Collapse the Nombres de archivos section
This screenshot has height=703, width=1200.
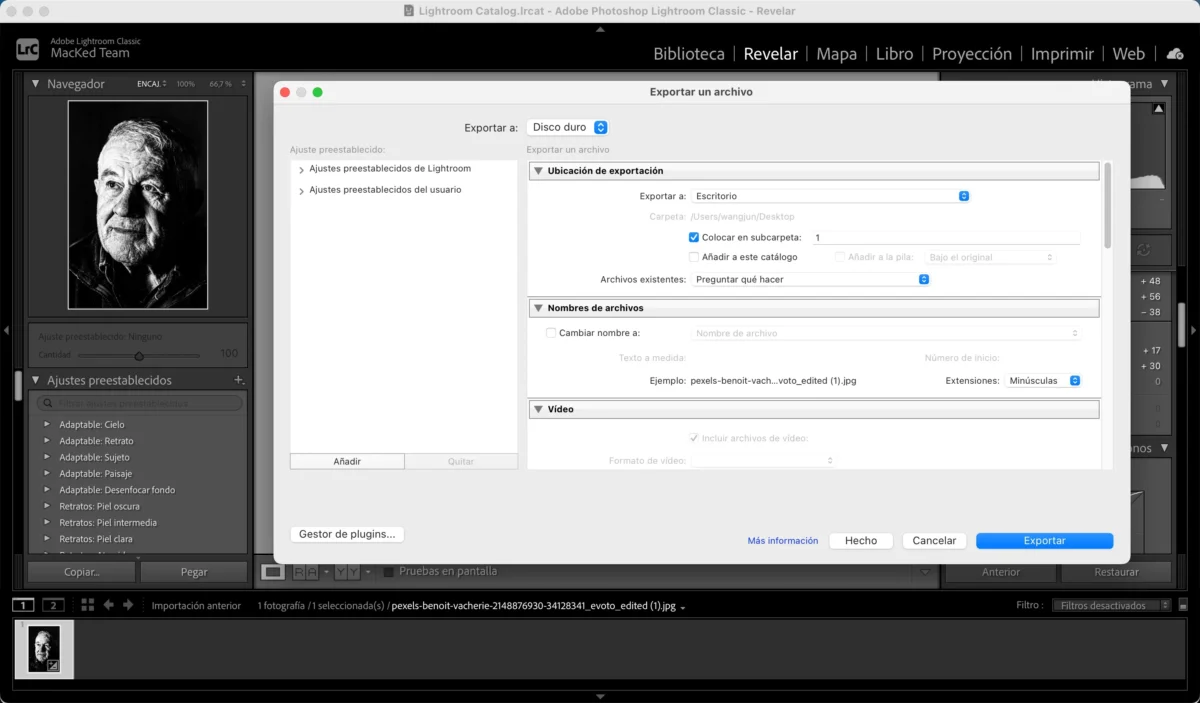(x=538, y=308)
